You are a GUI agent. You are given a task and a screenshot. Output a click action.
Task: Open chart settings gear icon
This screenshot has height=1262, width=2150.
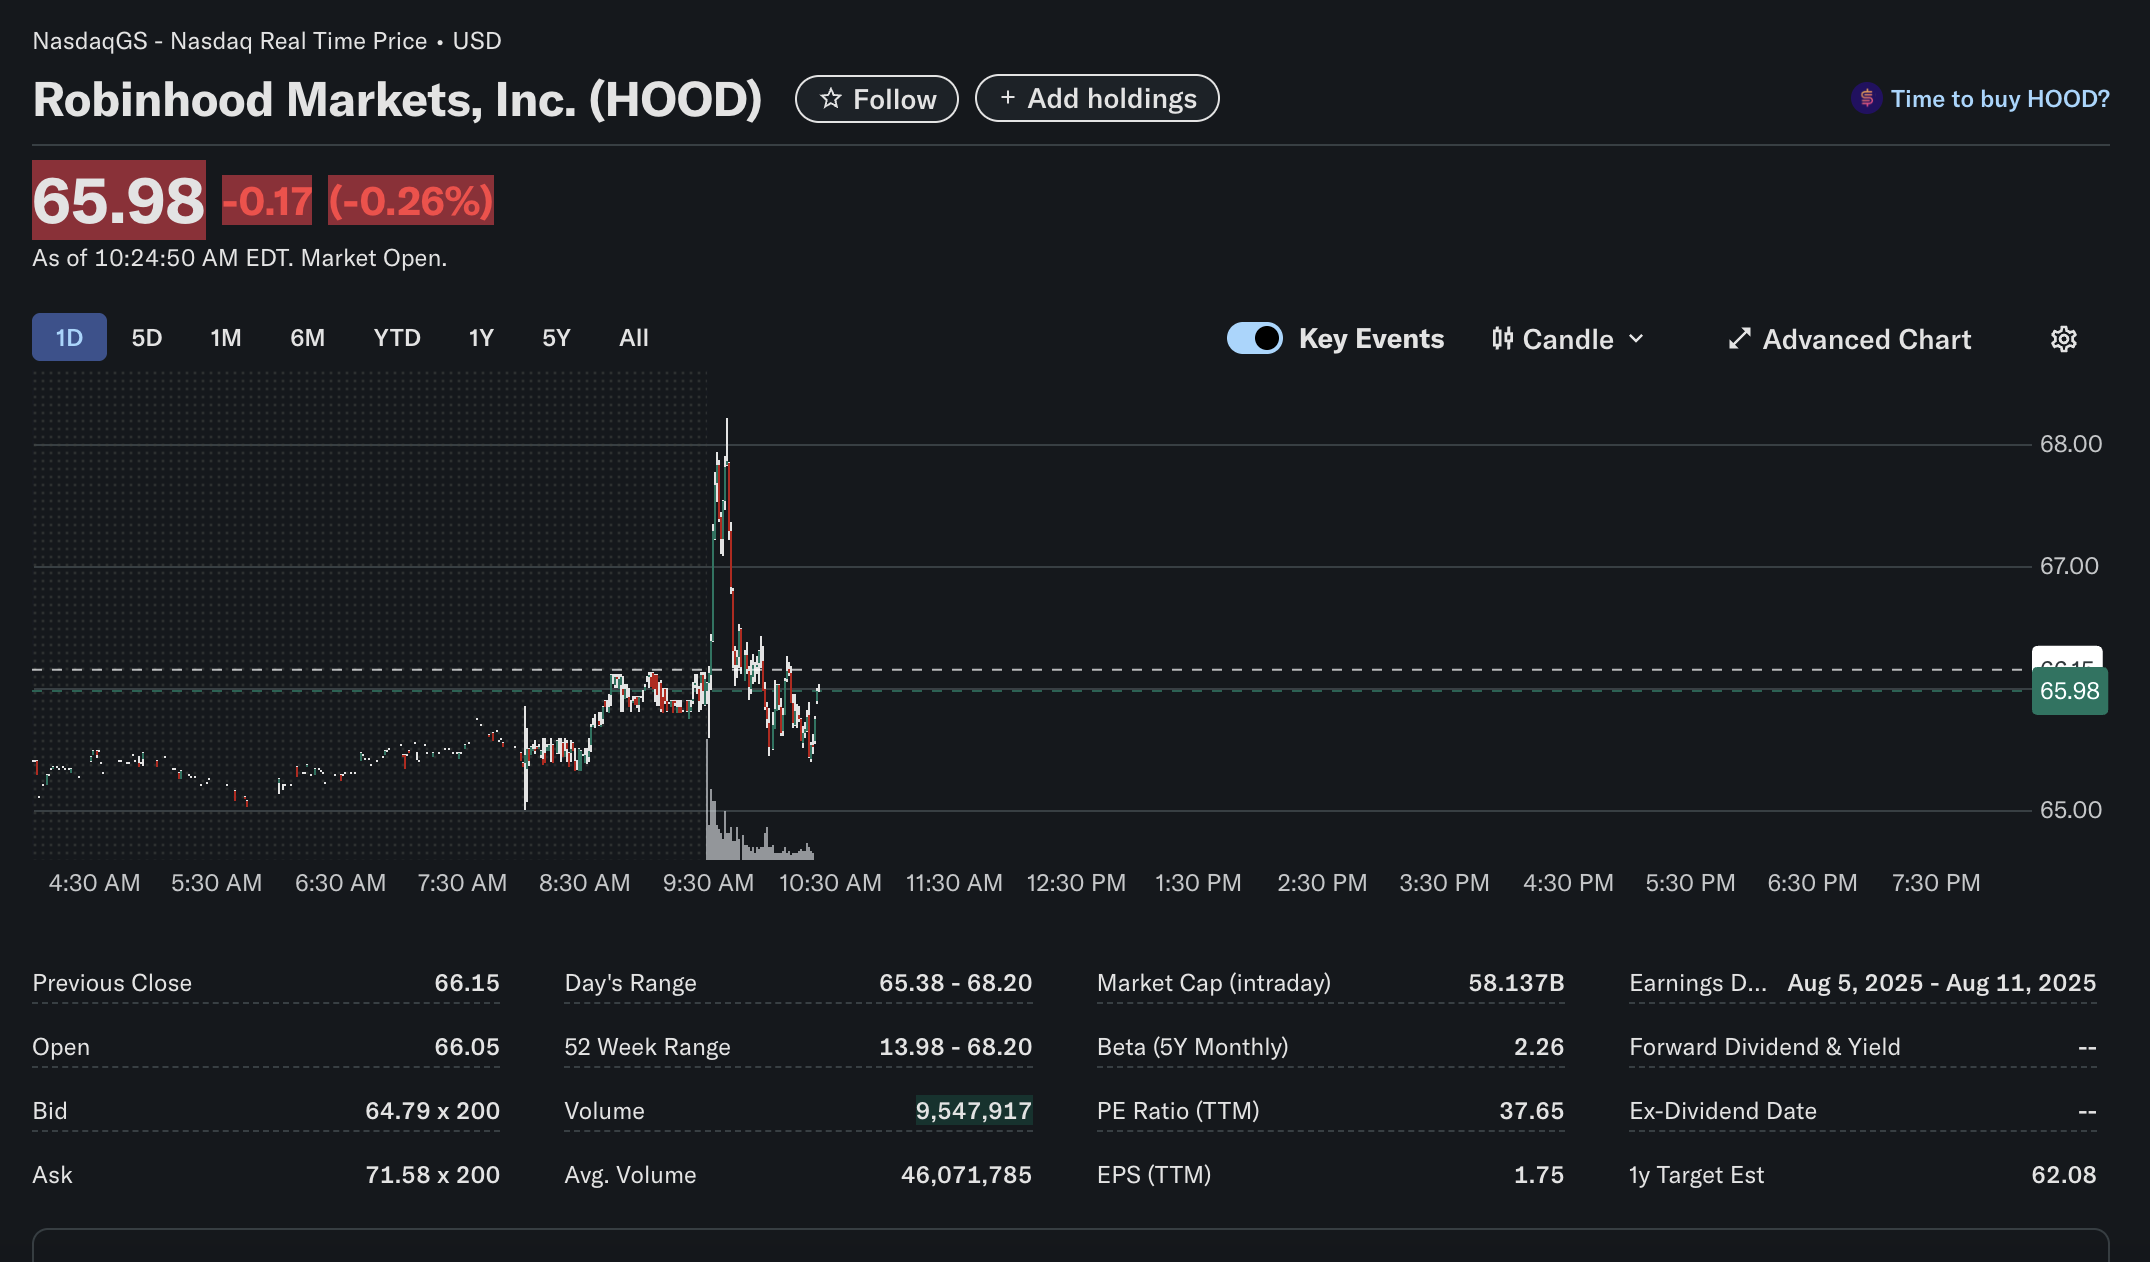2064,339
